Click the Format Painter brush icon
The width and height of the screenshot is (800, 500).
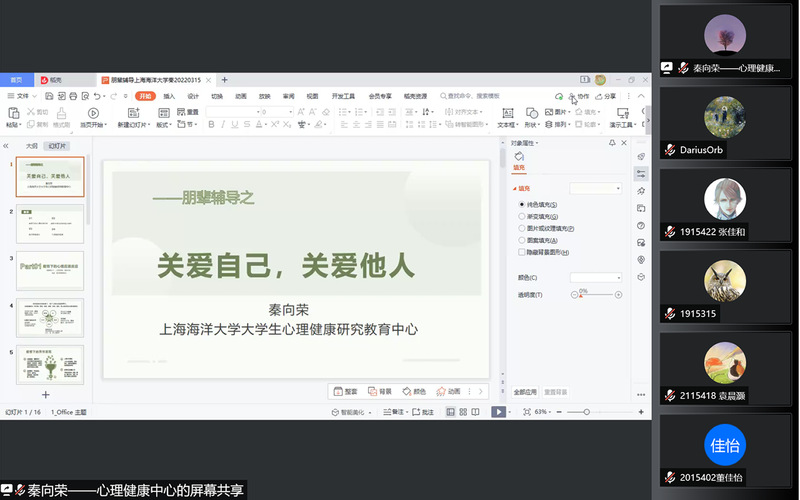click(x=61, y=114)
